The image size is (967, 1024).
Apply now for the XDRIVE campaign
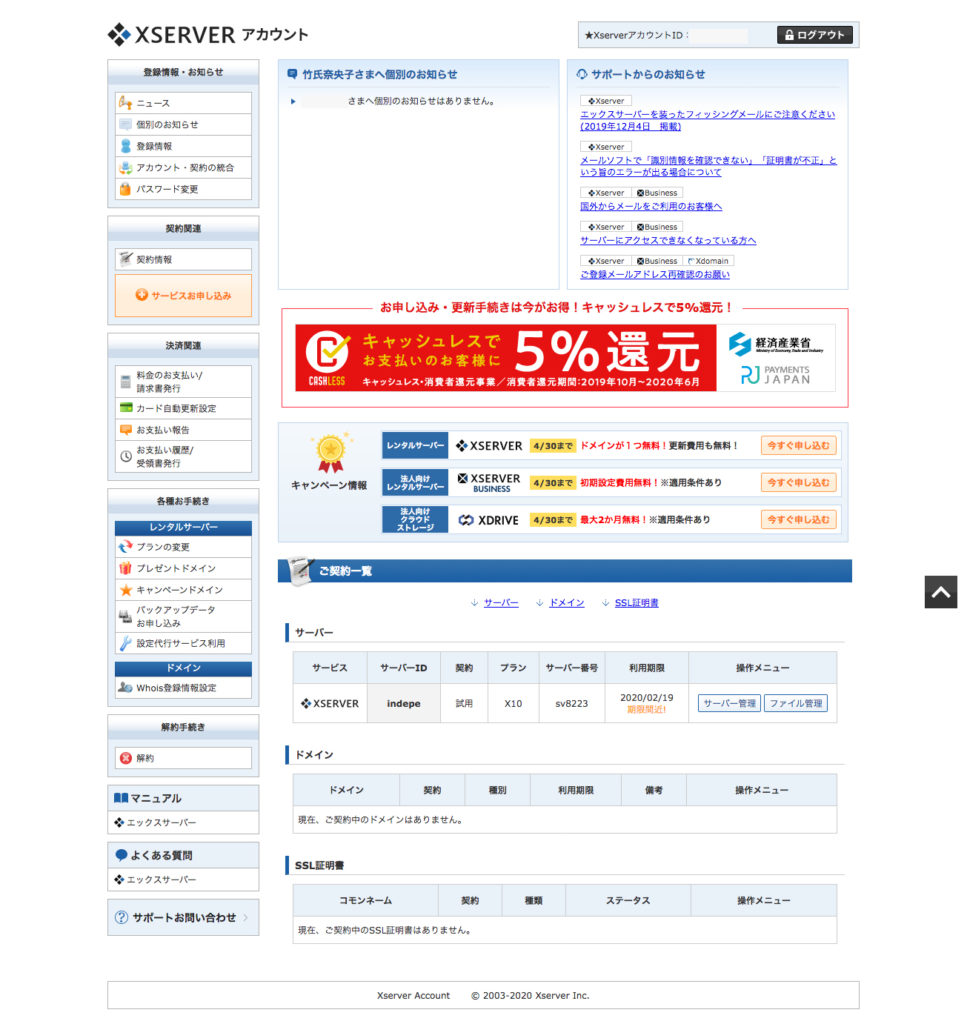[798, 520]
